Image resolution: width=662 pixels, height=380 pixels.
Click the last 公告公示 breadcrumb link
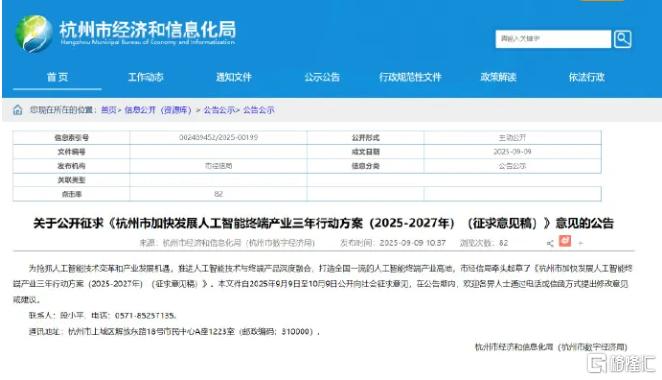258,110
